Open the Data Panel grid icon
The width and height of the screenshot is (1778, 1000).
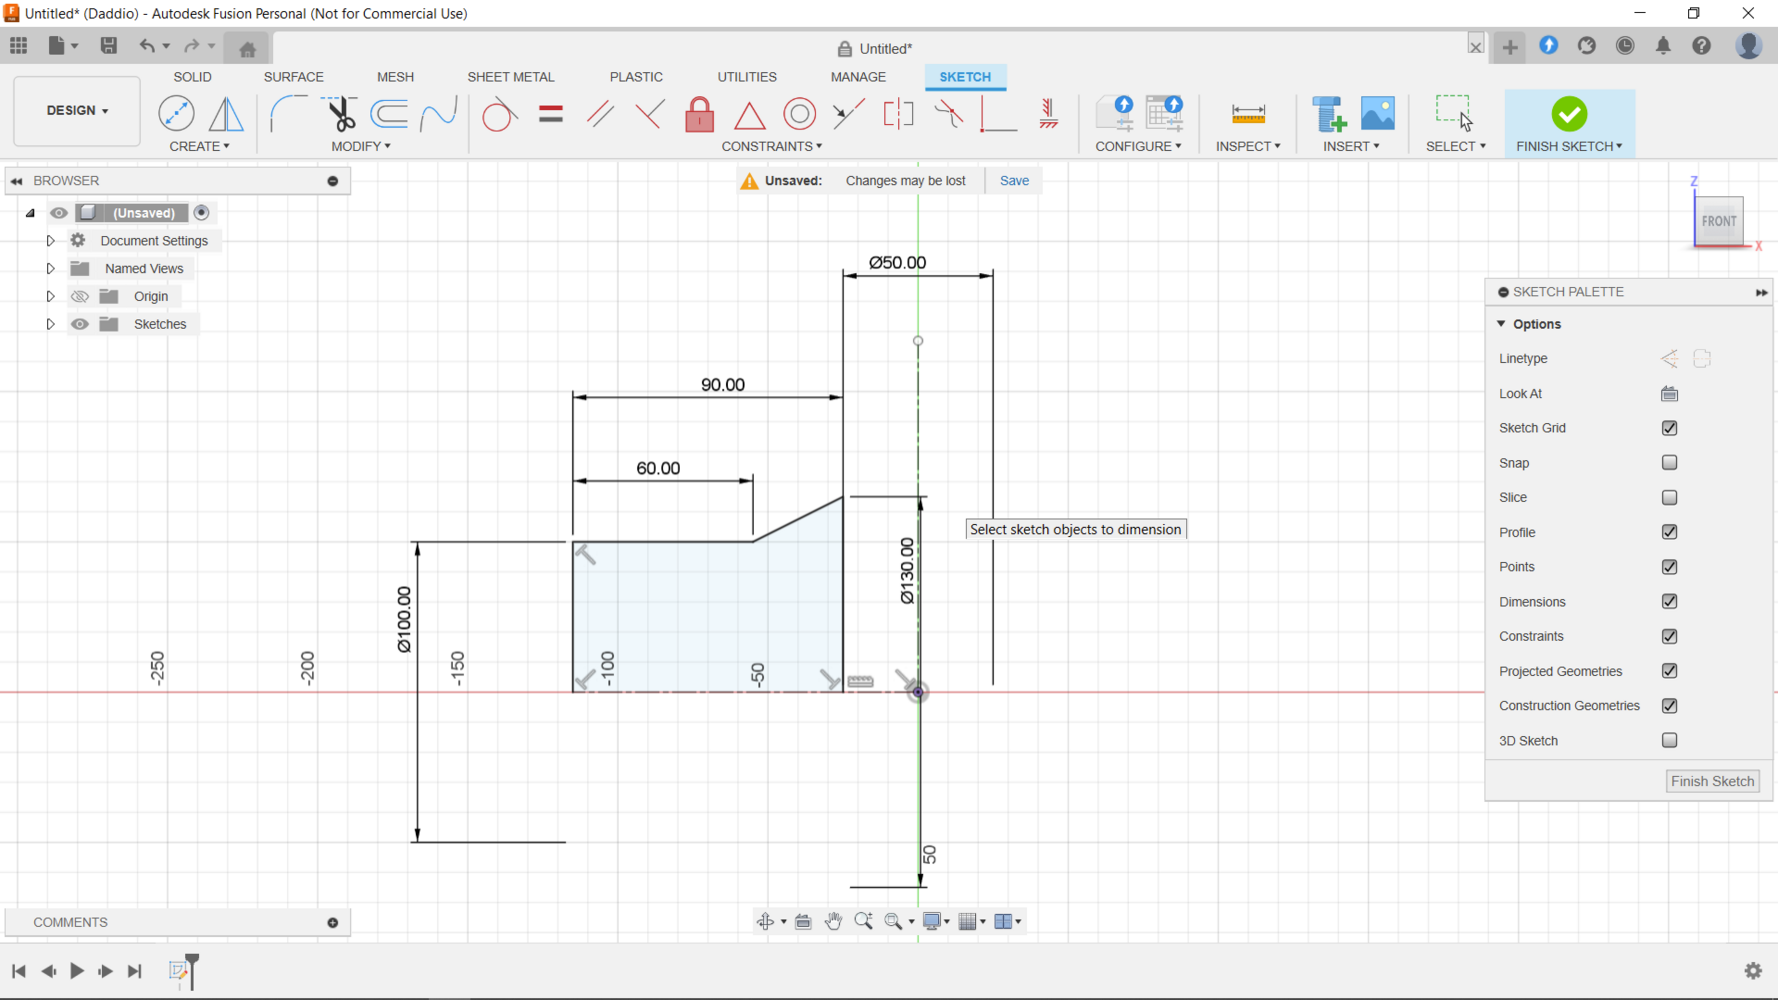point(19,46)
